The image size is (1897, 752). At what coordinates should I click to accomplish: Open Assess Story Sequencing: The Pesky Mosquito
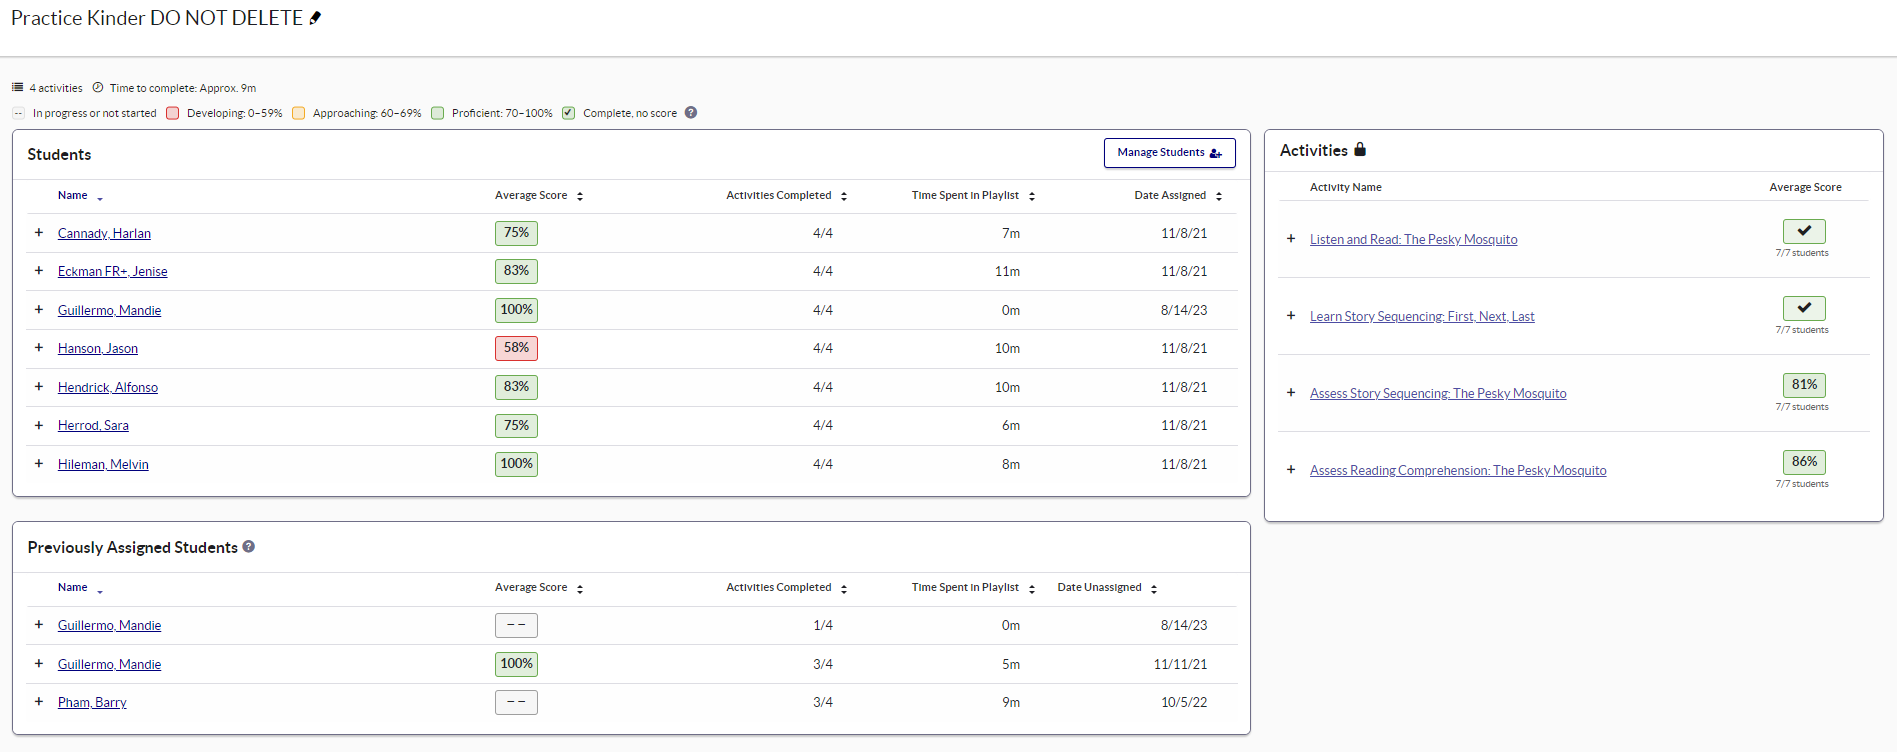[x=1438, y=393]
